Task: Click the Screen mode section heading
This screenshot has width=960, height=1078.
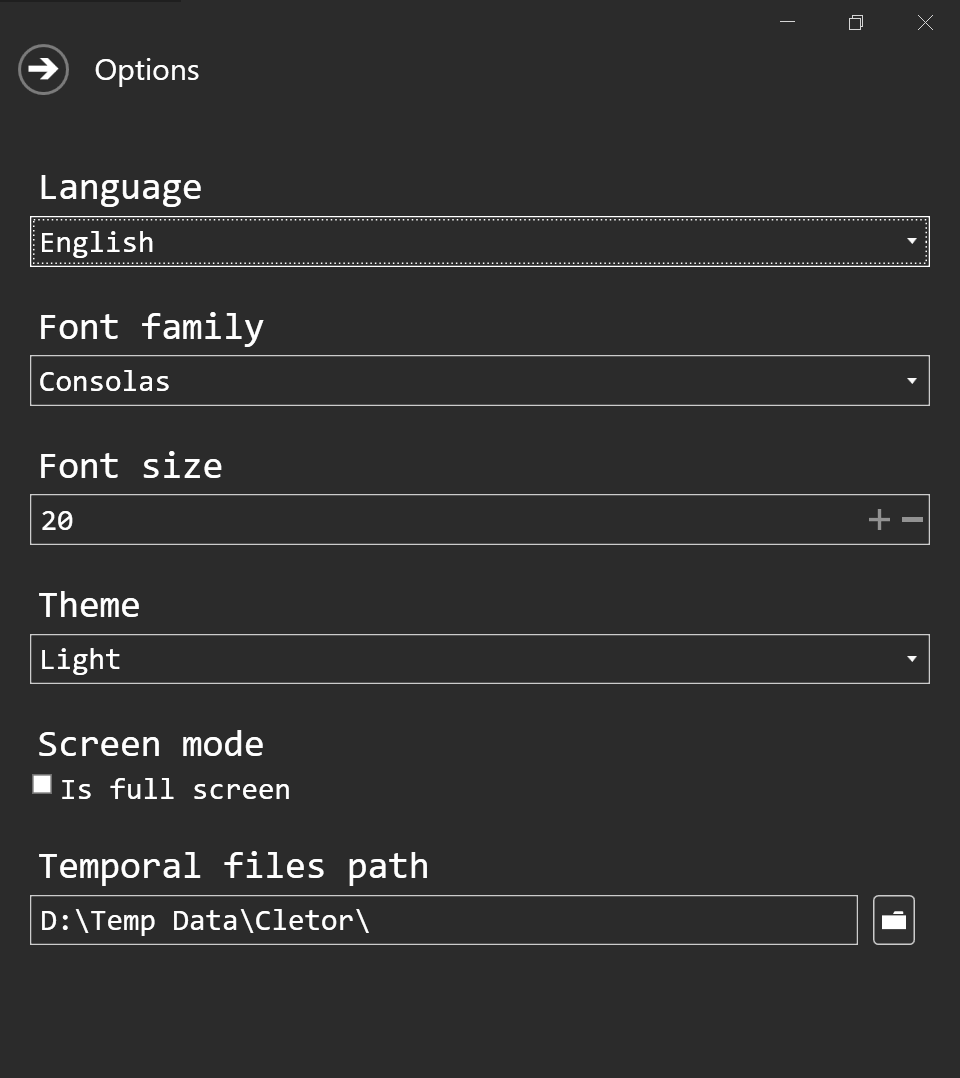Action: point(151,744)
